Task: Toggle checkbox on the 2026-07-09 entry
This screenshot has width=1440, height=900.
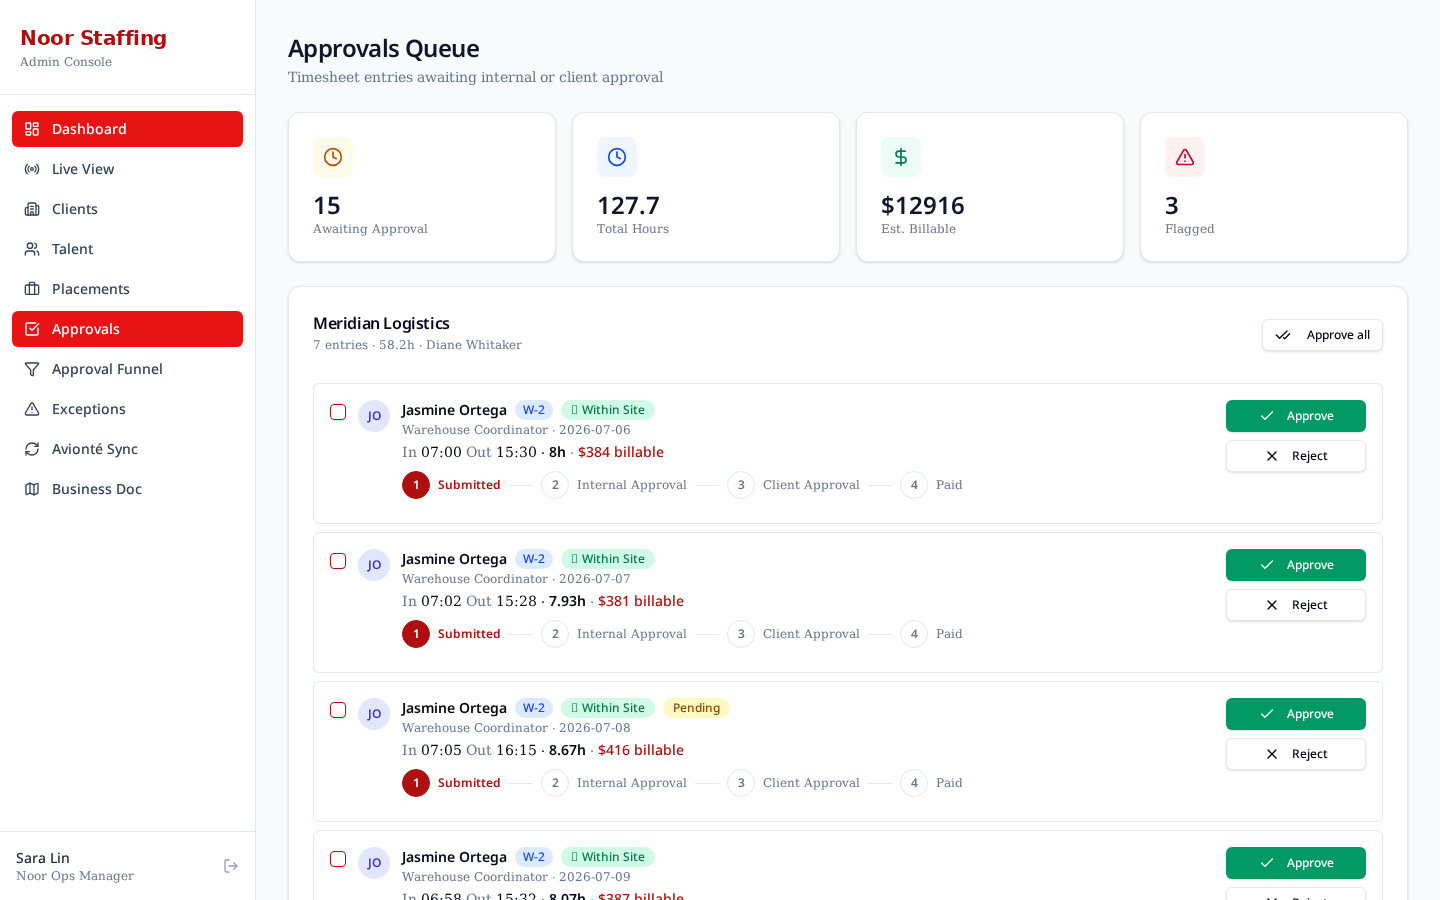Action: coord(338,859)
